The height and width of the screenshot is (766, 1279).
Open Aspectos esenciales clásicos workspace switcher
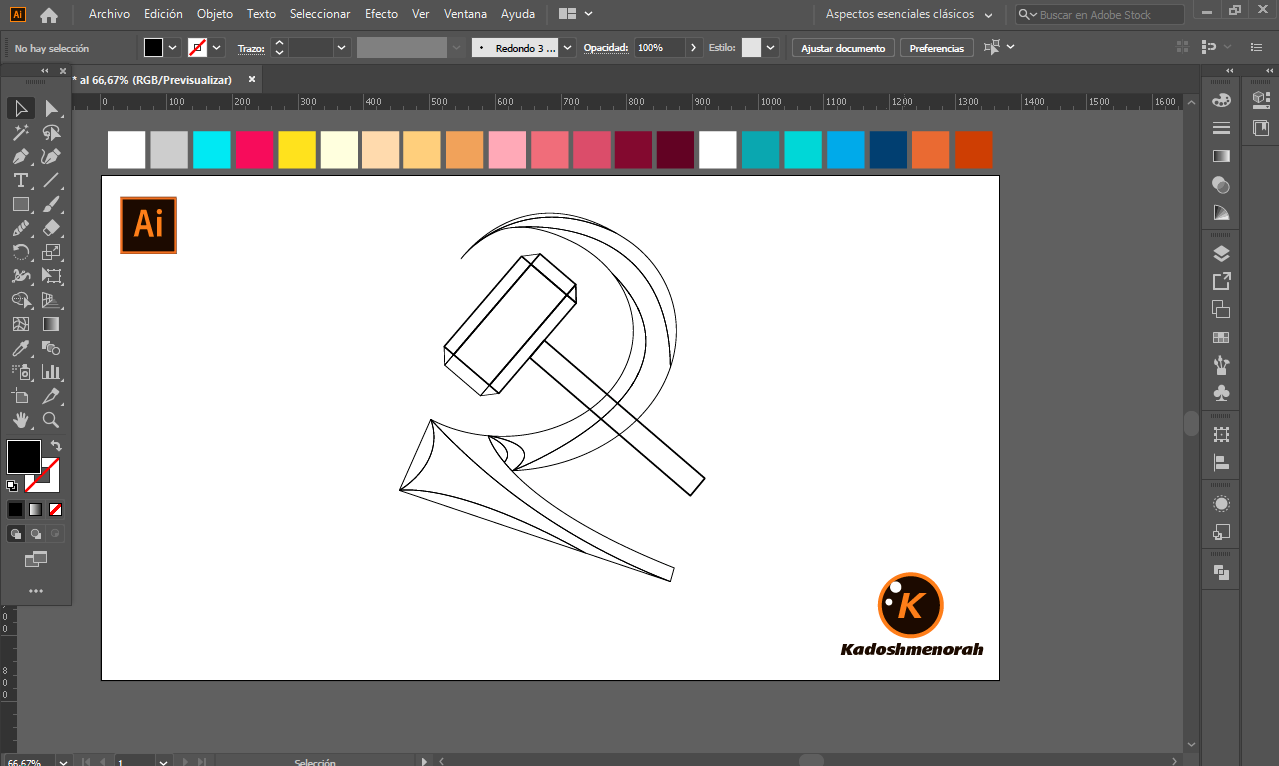[x=909, y=15]
